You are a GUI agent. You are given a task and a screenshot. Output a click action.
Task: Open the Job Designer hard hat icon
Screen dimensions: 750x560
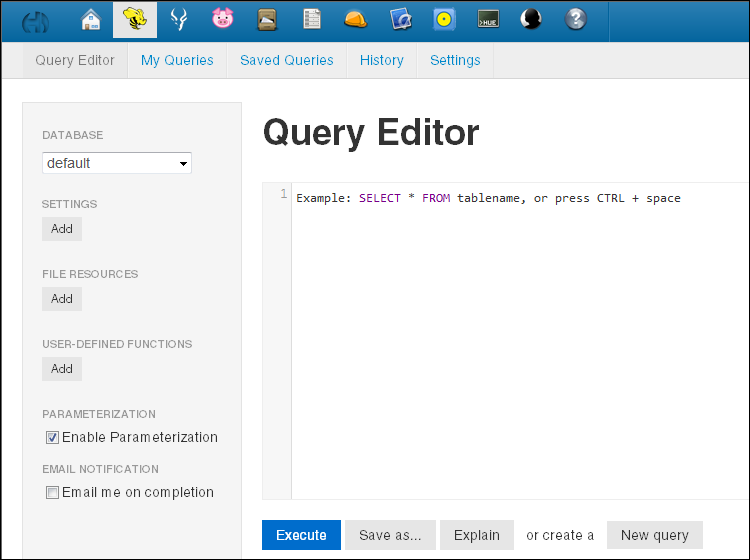coord(355,20)
